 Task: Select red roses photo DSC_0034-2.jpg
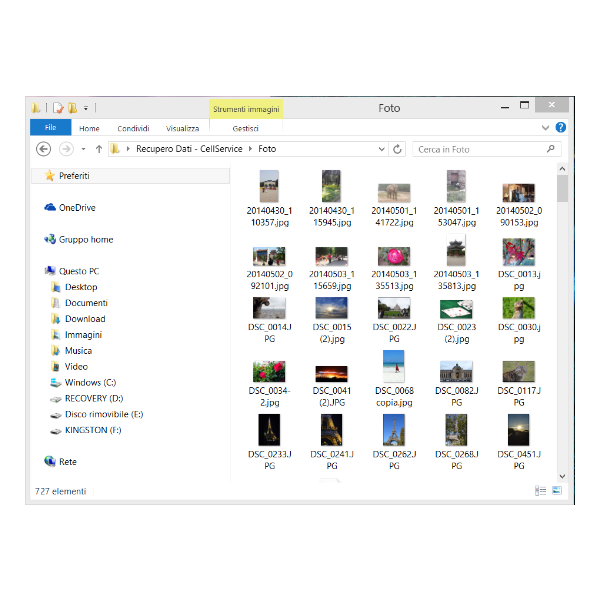point(269,384)
